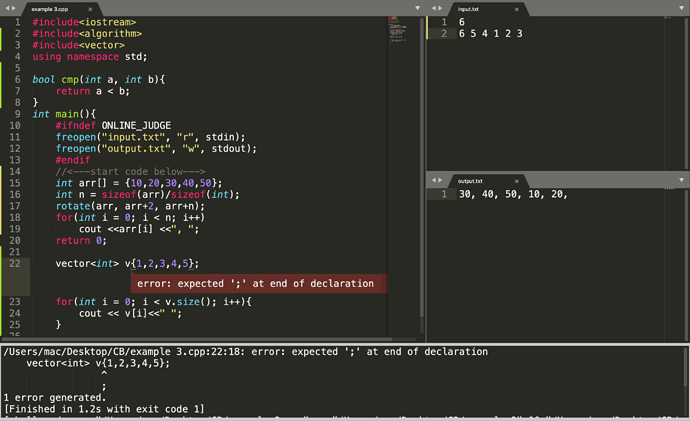This screenshot has width=690, height=421.
Task: Select the input.txt tab
Action: click(x=468, y=9)
